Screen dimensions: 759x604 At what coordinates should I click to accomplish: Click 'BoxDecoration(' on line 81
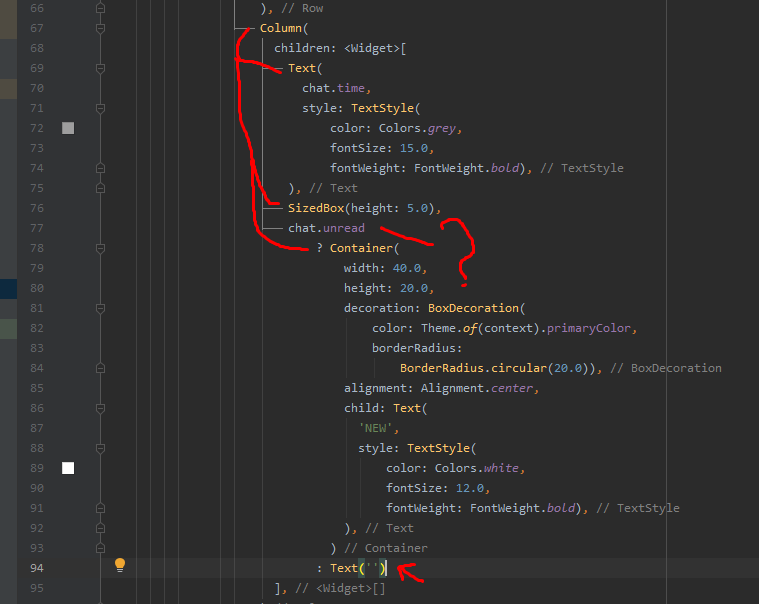tap(477, 308)
